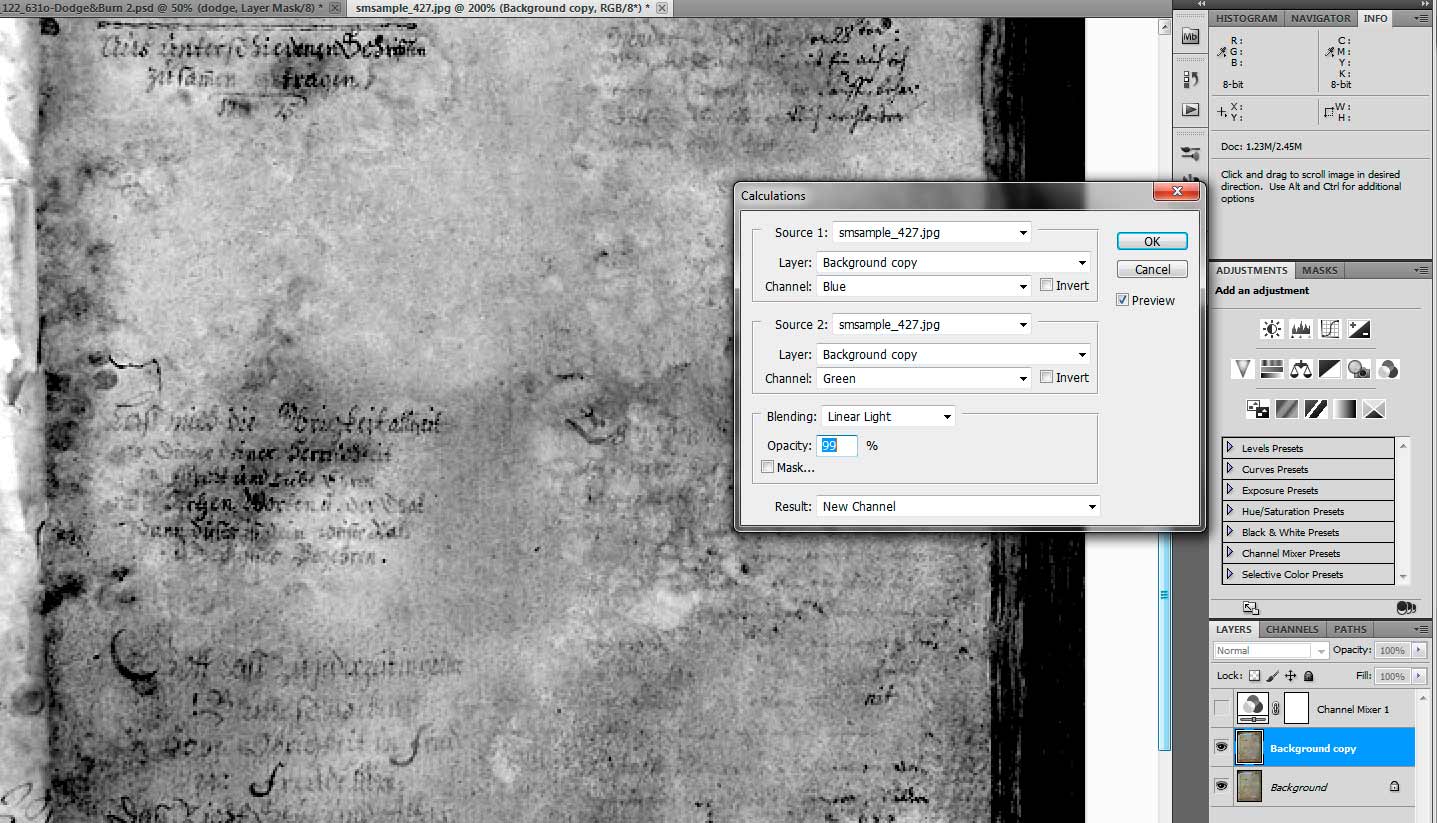Add a Curves adjustment layer
The width and height of the screenshot is (1437, 823).
point(1330,329)
